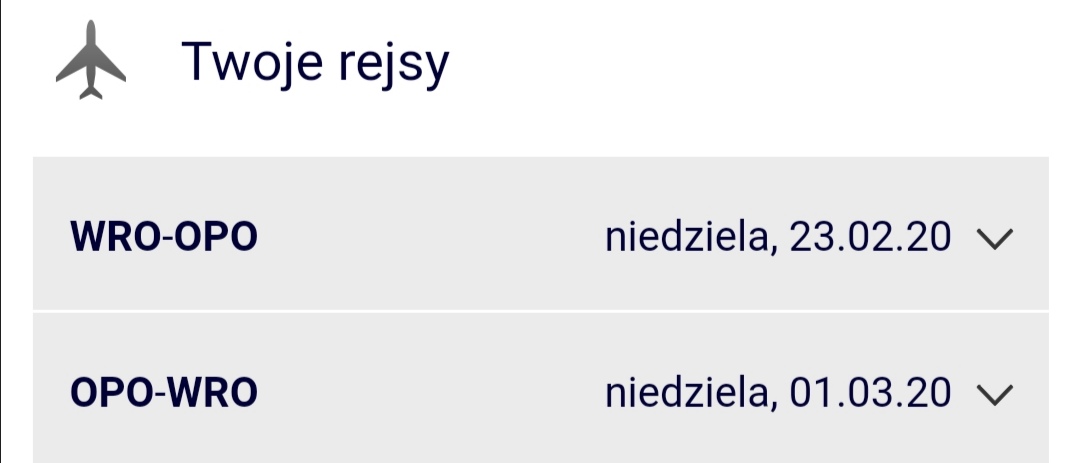Tap the airplane icon beside Twoje rejsy
This screenshot has width=1080, height=463.
pyautogui.click(x=91, y=60)
